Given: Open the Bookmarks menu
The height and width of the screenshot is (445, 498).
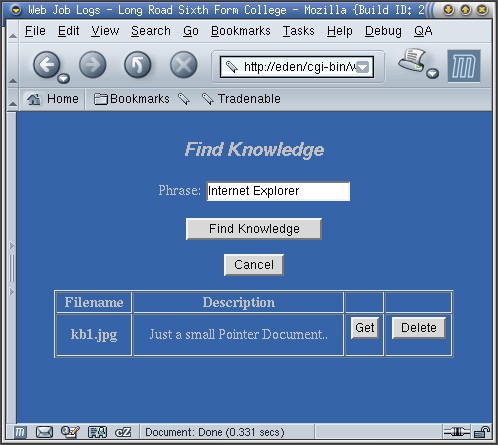Looking at the screenshot, I should coord(241,31).
